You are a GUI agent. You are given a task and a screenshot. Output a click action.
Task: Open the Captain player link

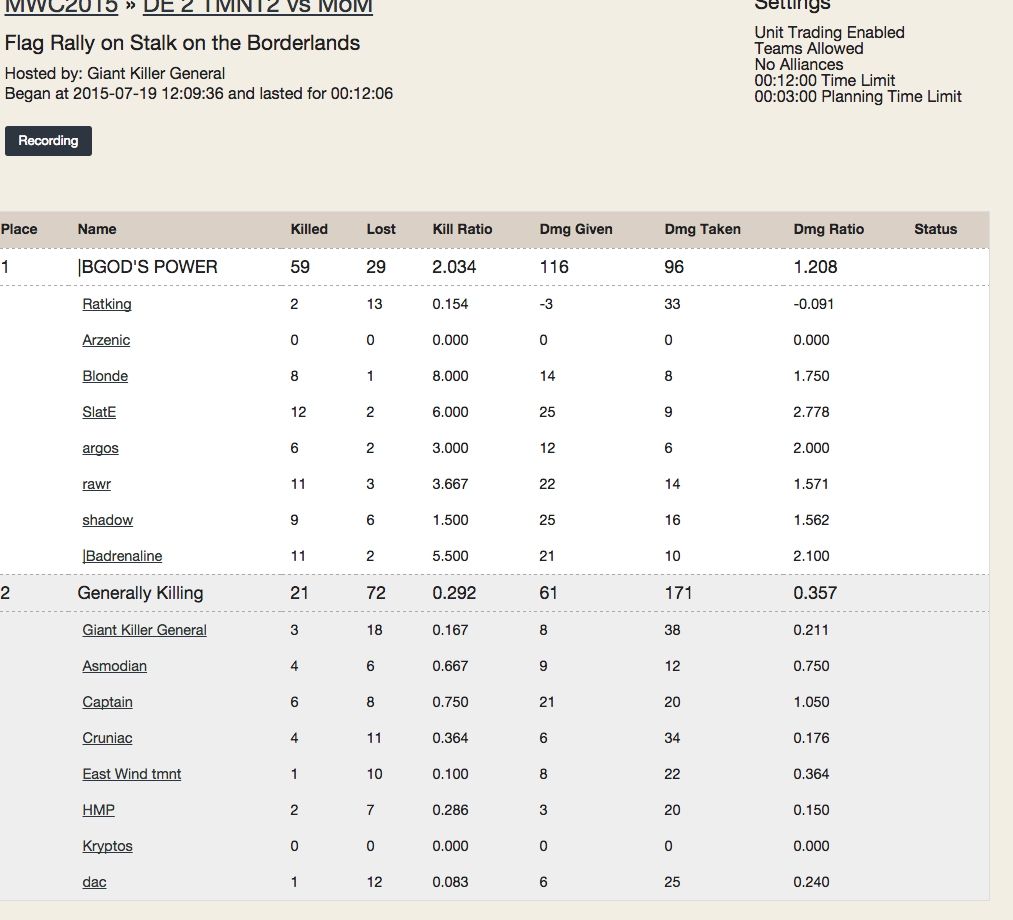(107, 702)
